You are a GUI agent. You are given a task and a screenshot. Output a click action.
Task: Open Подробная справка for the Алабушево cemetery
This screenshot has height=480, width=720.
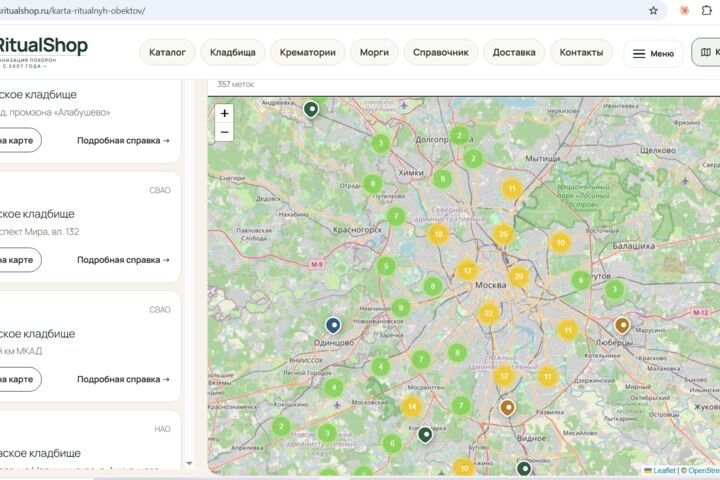tap(123, 141)
